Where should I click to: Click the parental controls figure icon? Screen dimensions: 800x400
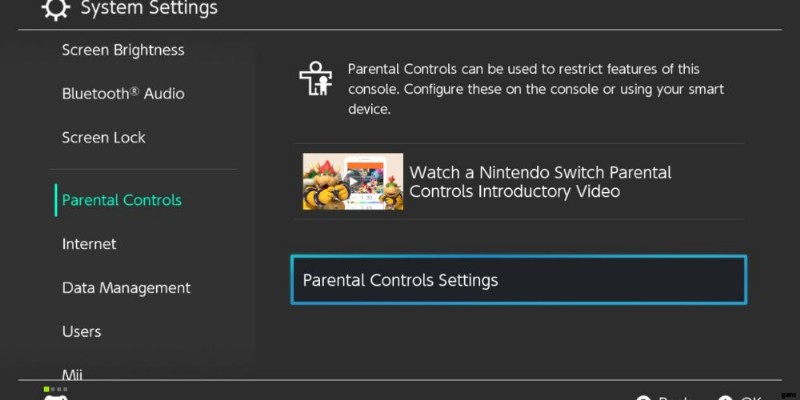pos(315,78)
